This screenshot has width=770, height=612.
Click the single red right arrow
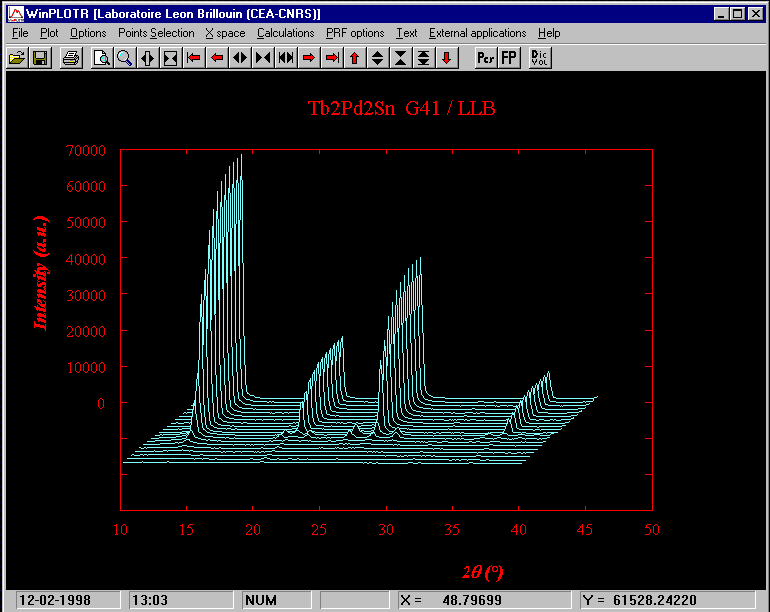[309, 58]
